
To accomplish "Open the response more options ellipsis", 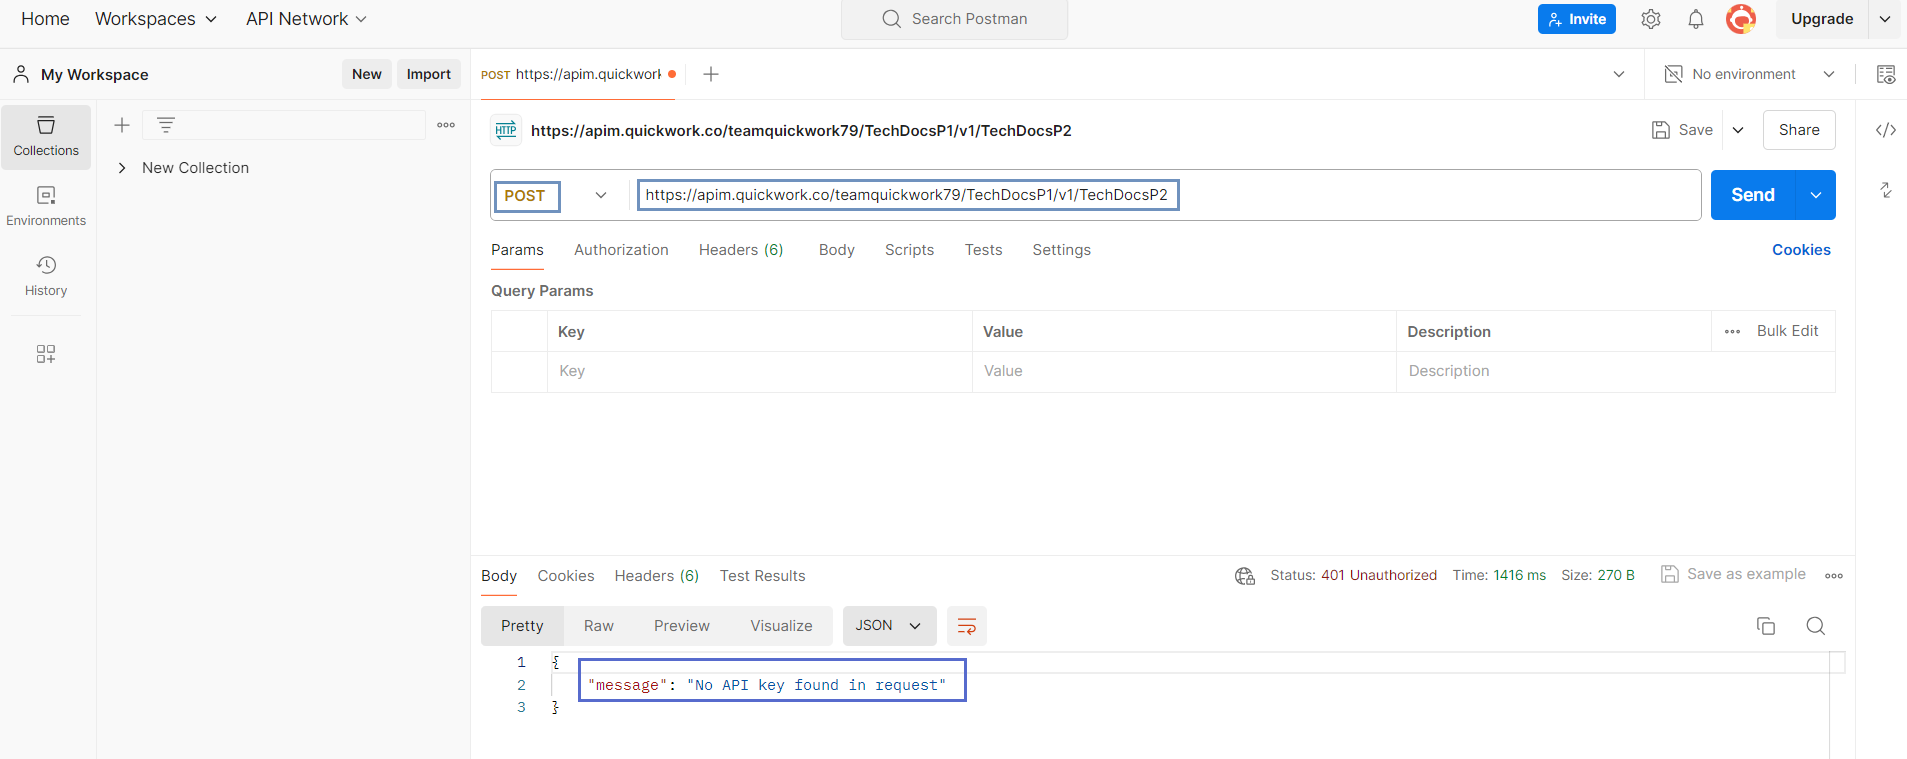I will (x=1834, y=576).
